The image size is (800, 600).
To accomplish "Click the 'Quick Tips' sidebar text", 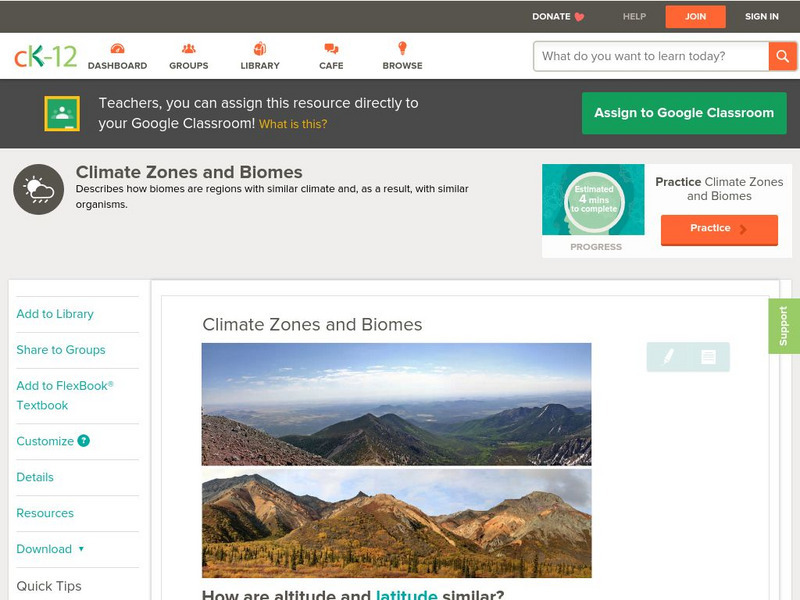I will click(49, 586).
